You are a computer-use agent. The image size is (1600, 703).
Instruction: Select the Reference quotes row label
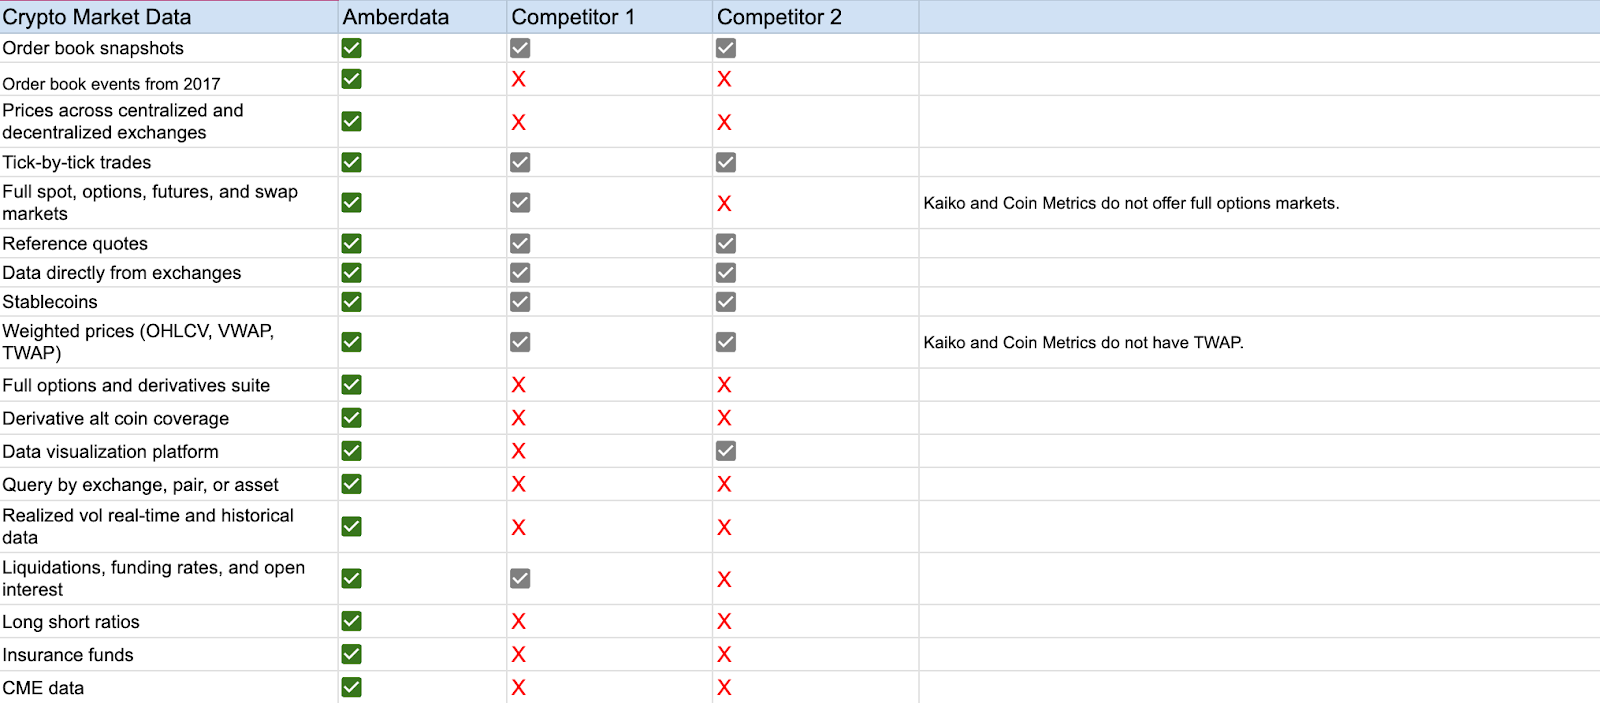(x=75, y=244)
